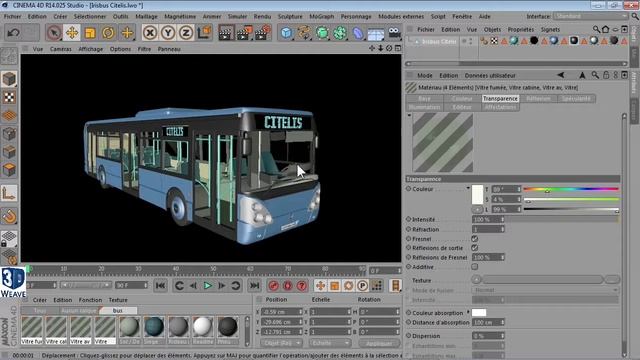Record active objects keyframe button
This screenshot has height=360, width=640.
pyautogui.click(x=273, y=286)
